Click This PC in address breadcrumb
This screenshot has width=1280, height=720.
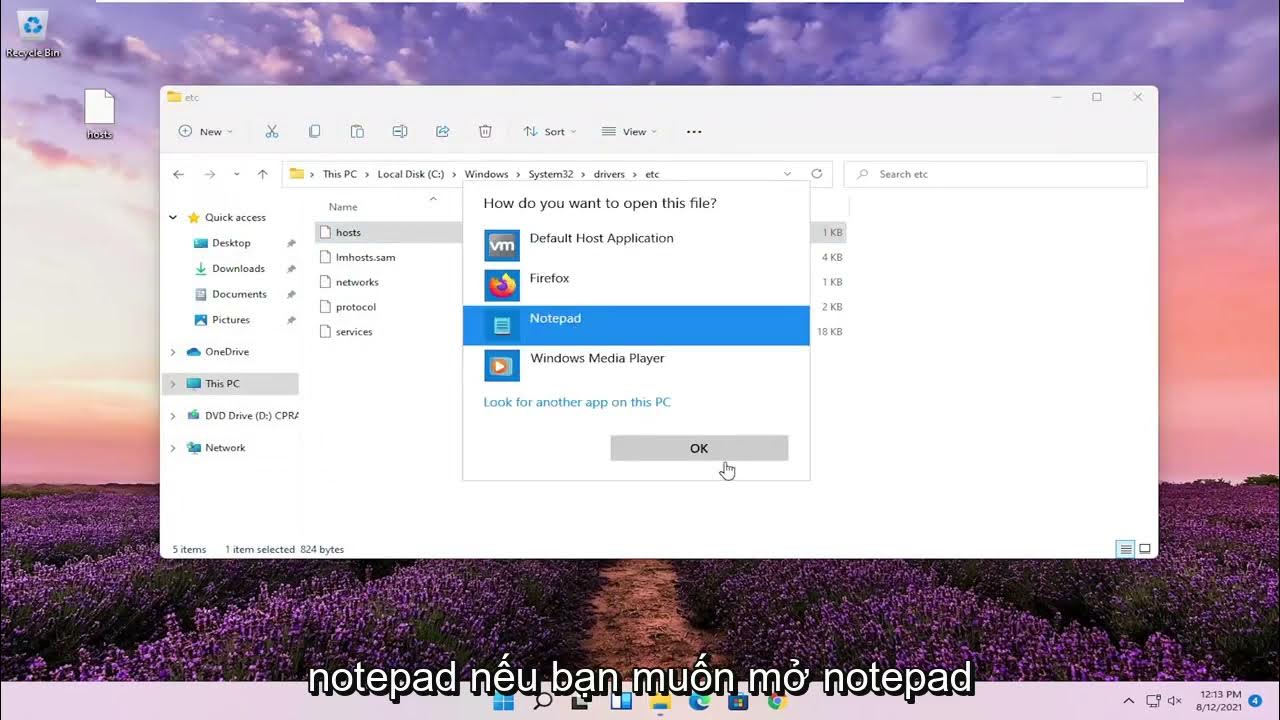click(339, 174)
